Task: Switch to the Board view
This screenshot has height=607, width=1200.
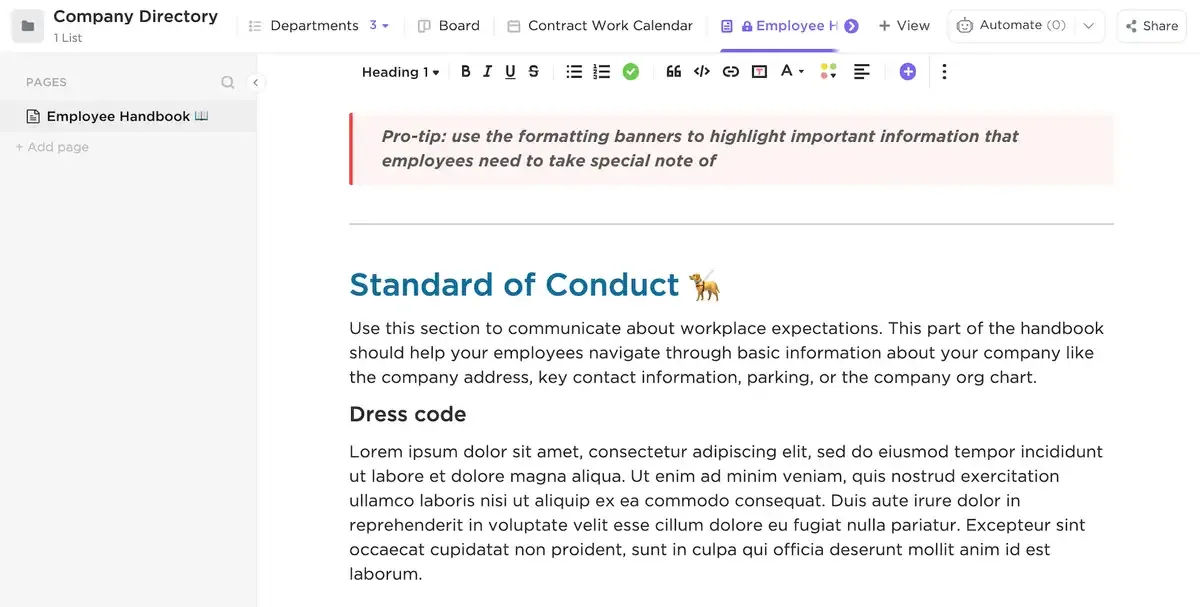Action: [x=449, y=26]
